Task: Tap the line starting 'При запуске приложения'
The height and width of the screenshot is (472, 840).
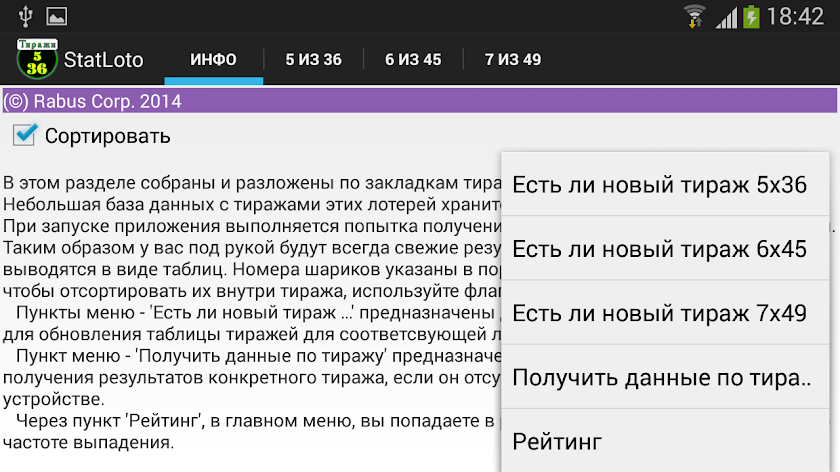Action: (252, 226)
